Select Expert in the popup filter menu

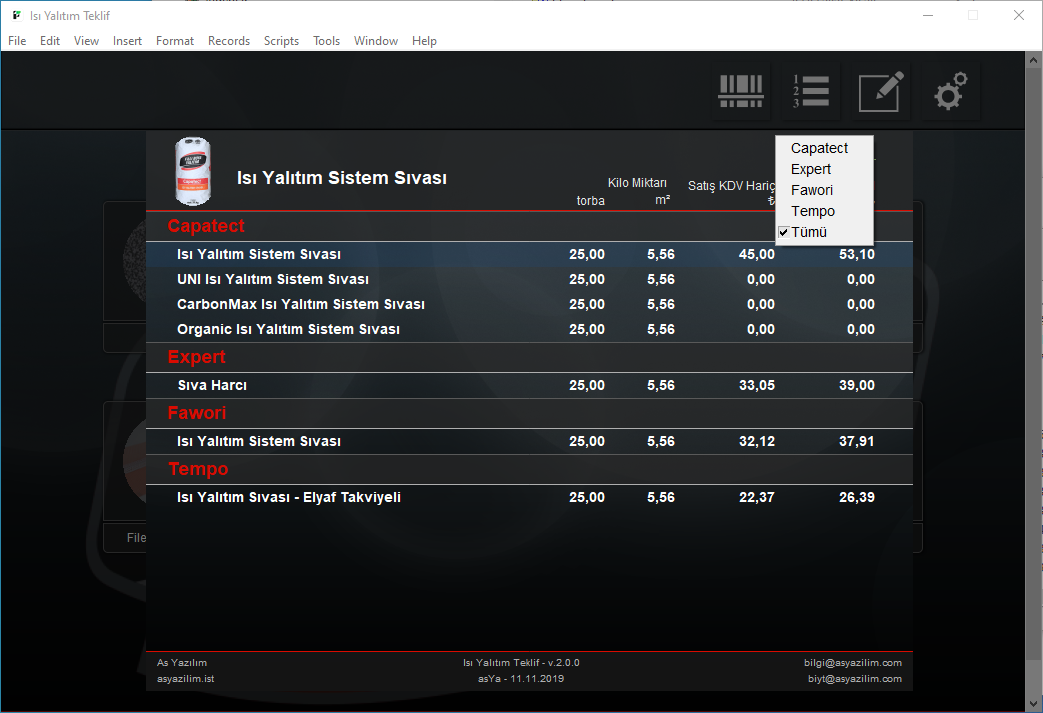810,169
